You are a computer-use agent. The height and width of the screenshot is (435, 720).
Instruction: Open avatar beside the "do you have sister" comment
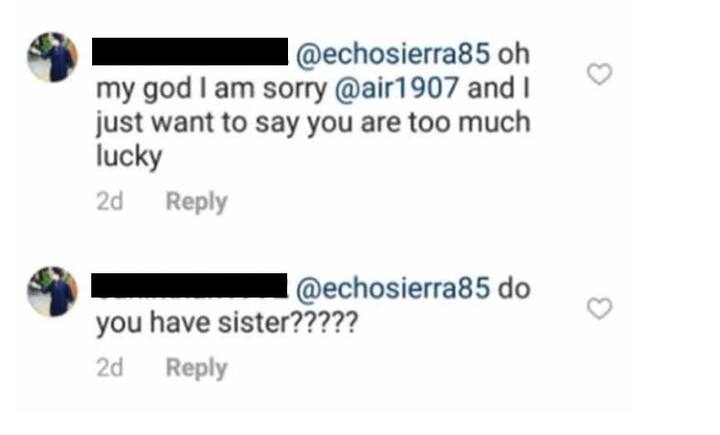pos(52,291)
